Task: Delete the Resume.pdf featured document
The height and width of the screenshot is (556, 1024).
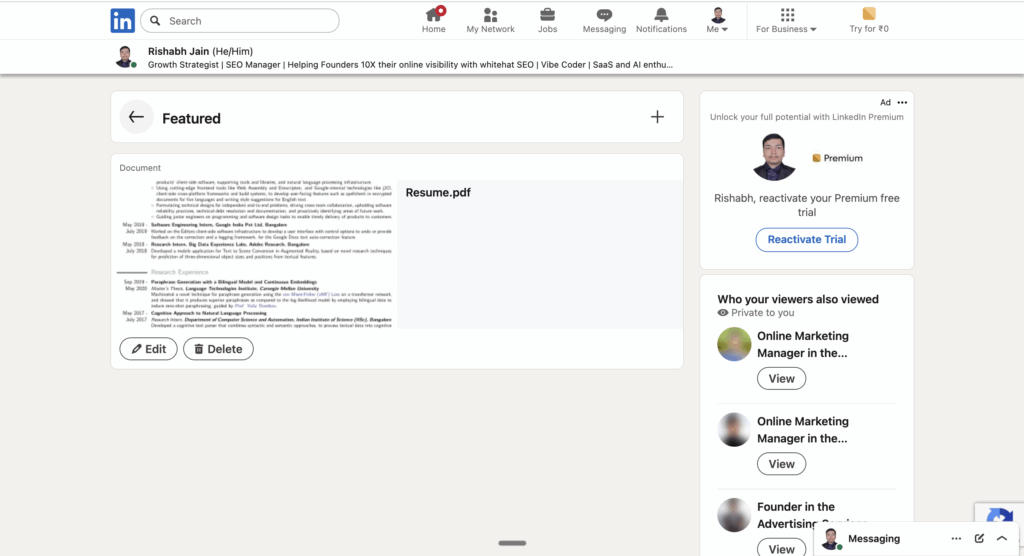Action: pyautogui.click(x=218, y=349)
